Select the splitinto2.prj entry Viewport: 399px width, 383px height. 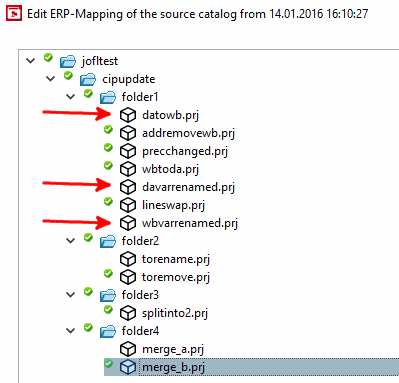[x=175, y=313]
